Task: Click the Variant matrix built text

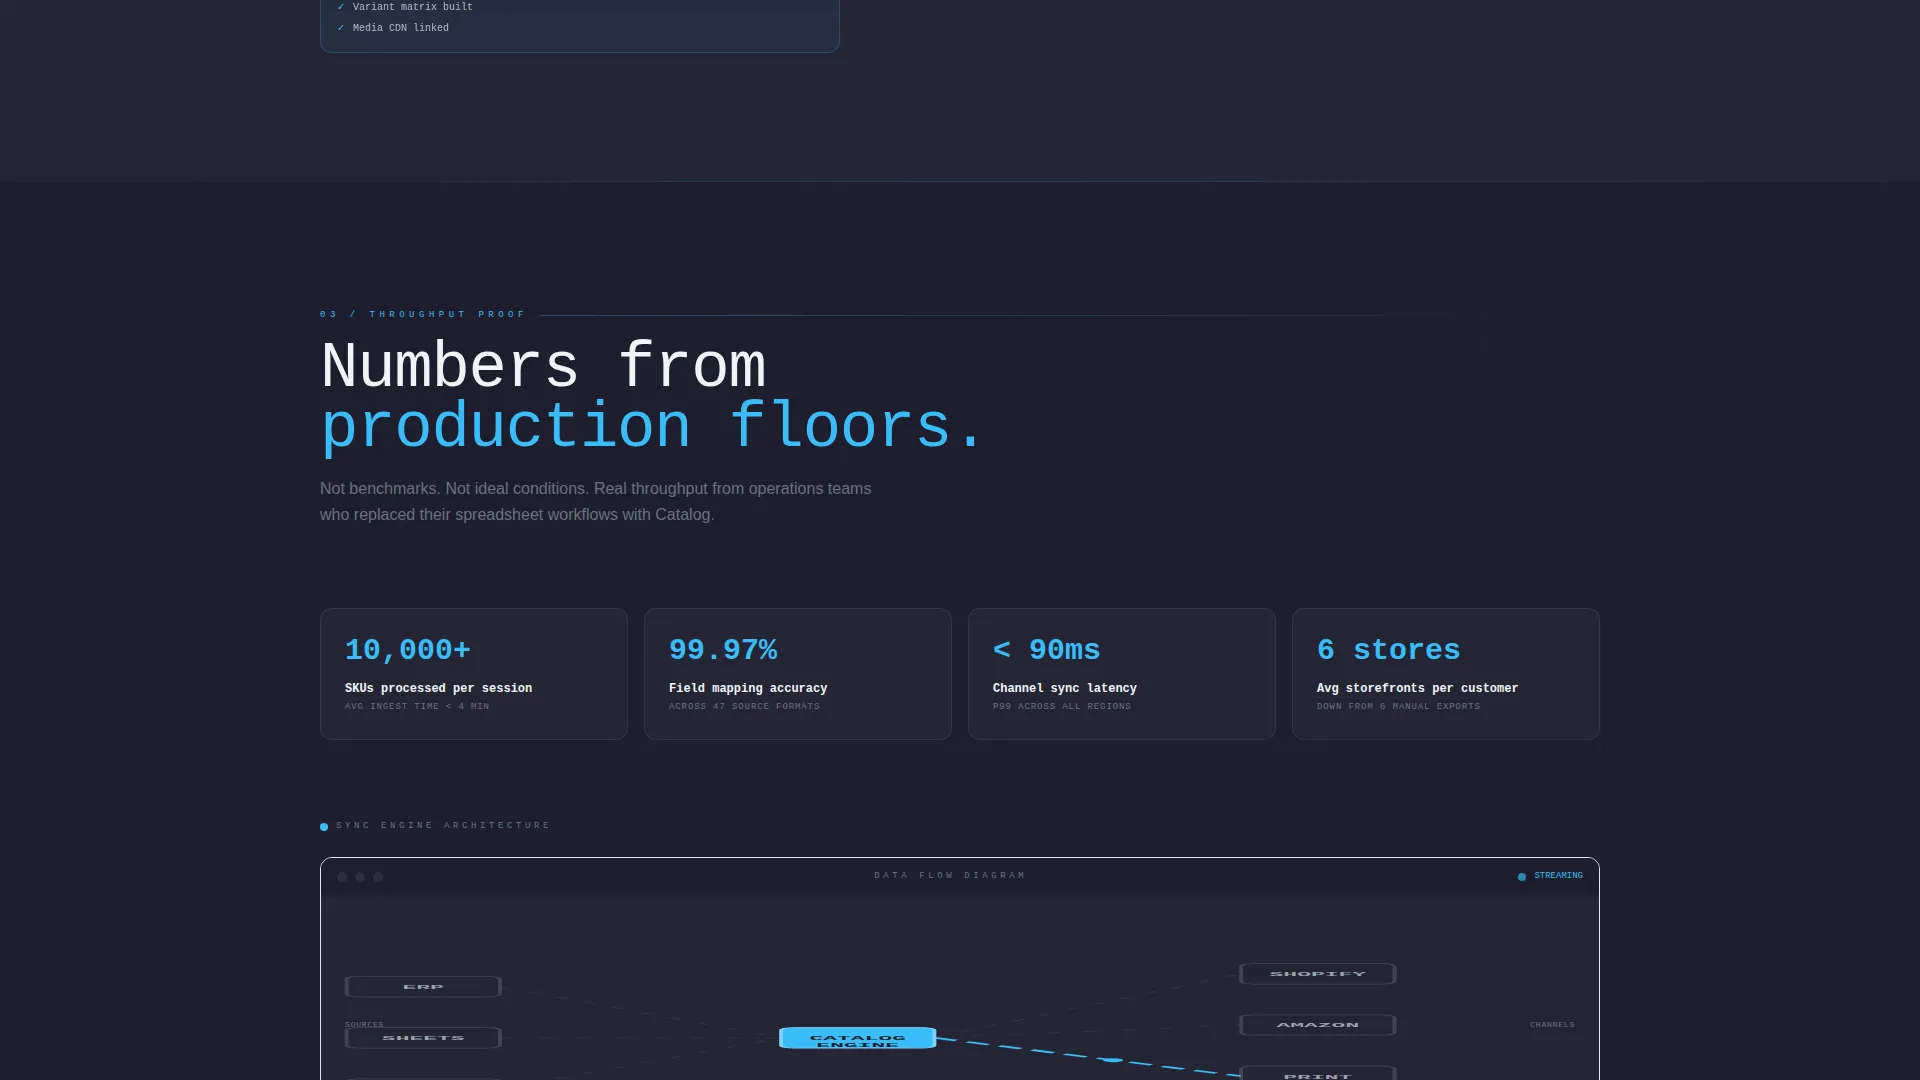Action: pyautogui.click(x=413, y=7)
